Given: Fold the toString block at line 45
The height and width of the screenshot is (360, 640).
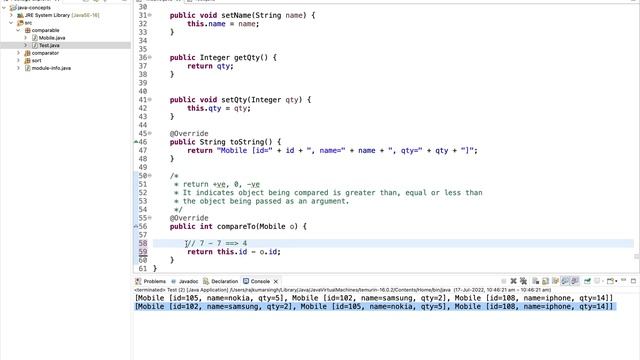Looking at the screenshot, I should point(150,133).
